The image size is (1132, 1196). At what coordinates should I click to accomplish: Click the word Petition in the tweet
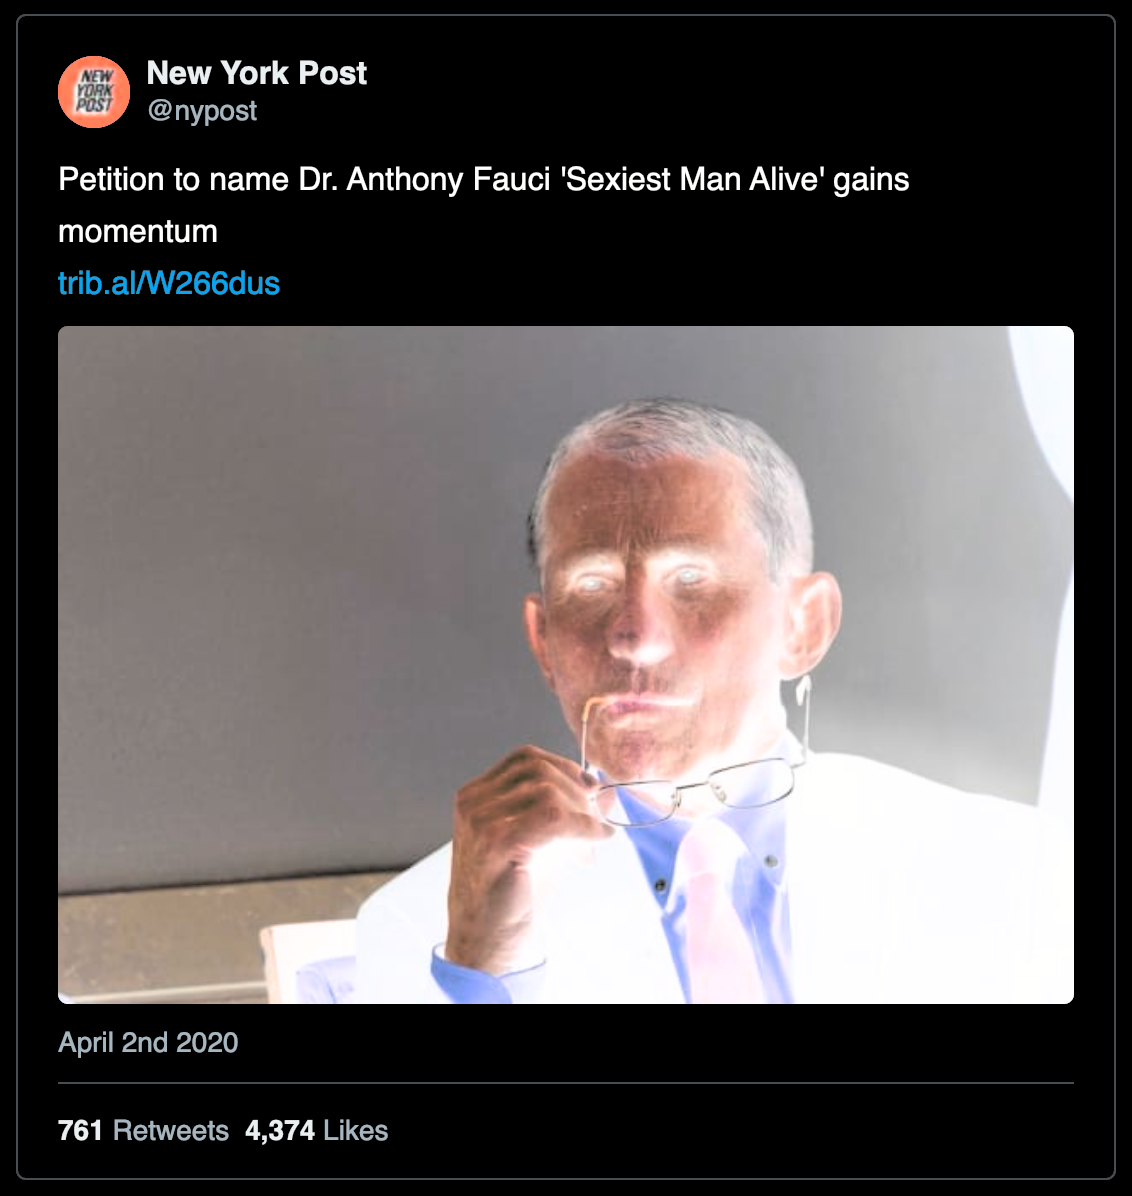(113, 179)
